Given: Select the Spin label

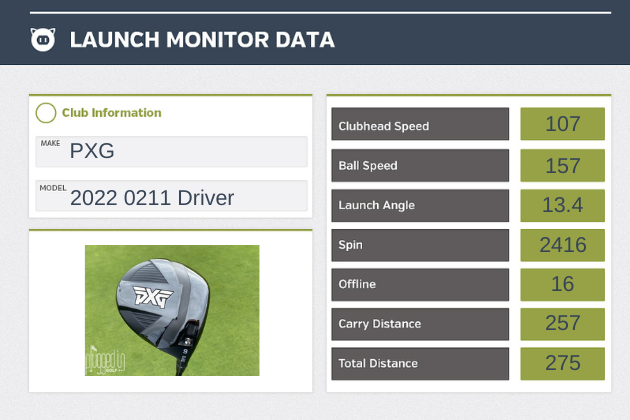Looking at the screenshot, I should (420, 245).
